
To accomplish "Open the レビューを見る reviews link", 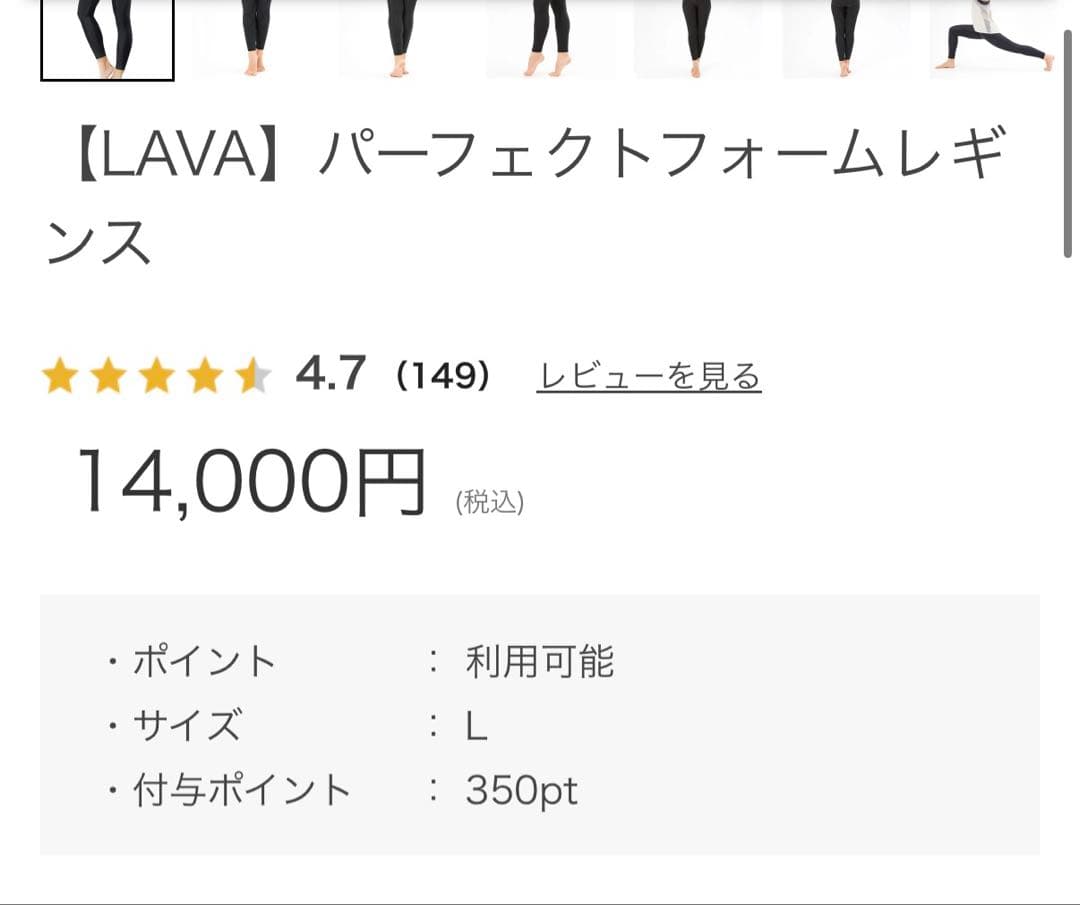I will 648,377.
